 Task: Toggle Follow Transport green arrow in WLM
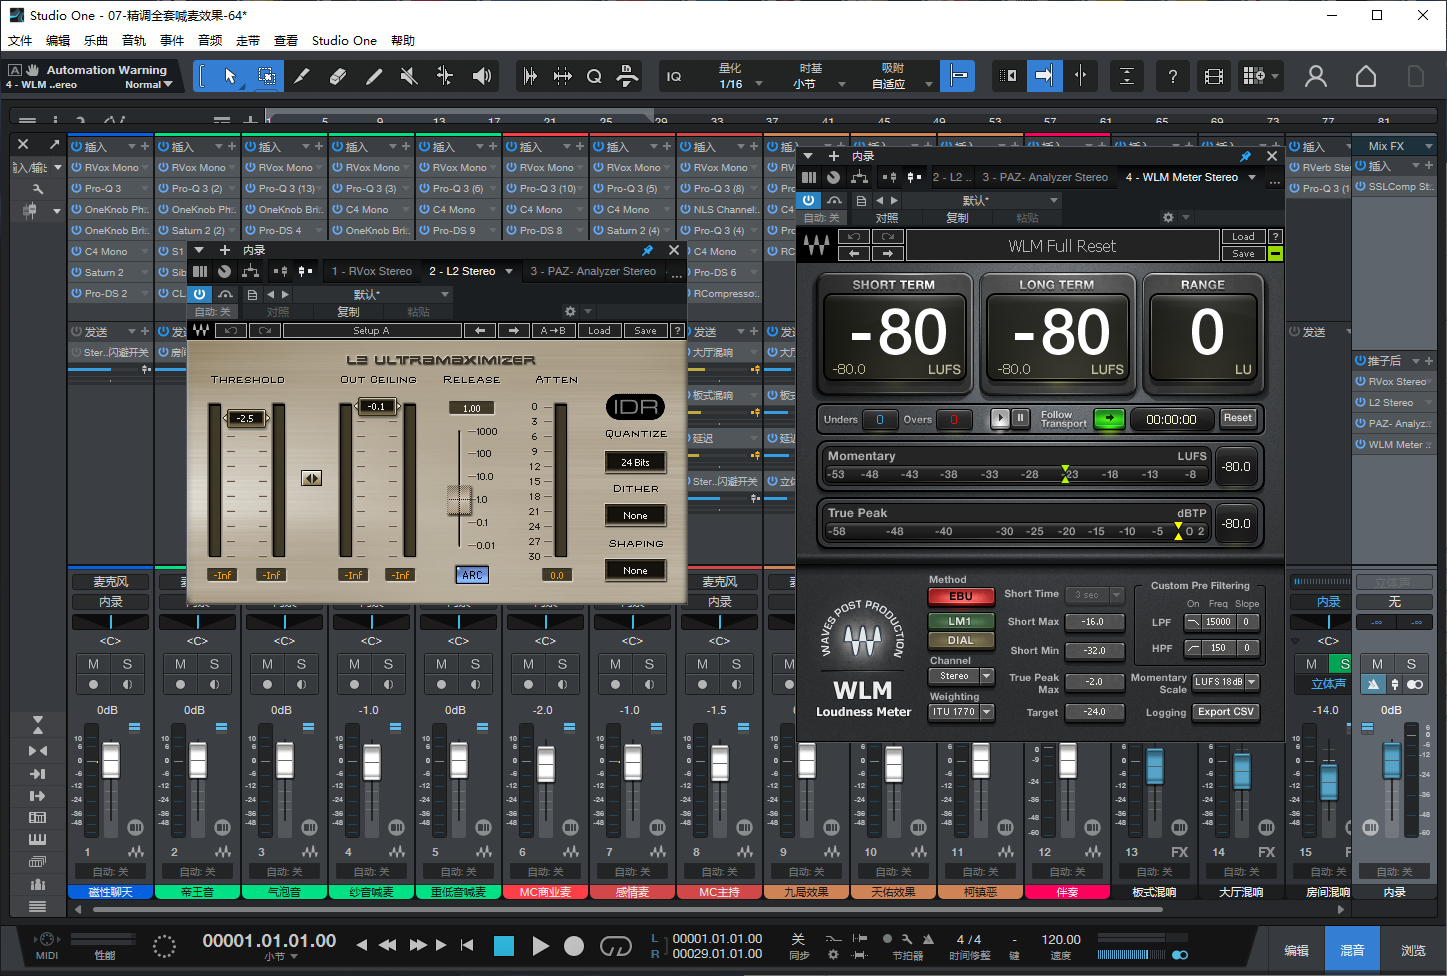(x=1108, y=419)
